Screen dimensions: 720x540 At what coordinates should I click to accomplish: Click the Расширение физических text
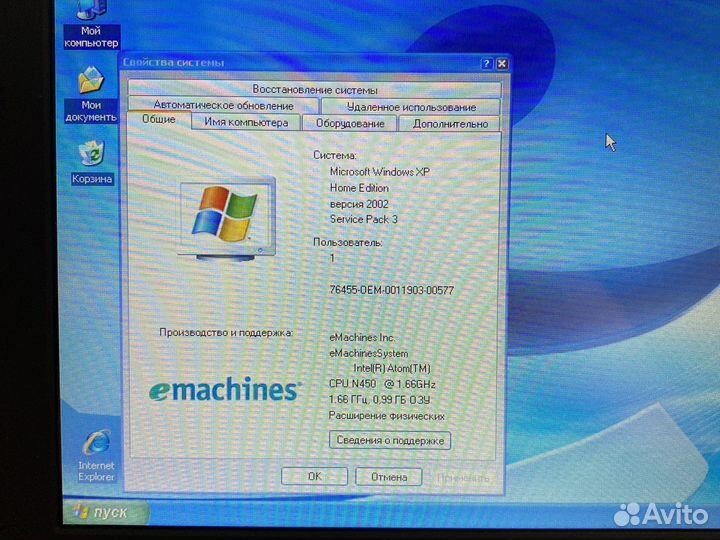click(387, 416)
